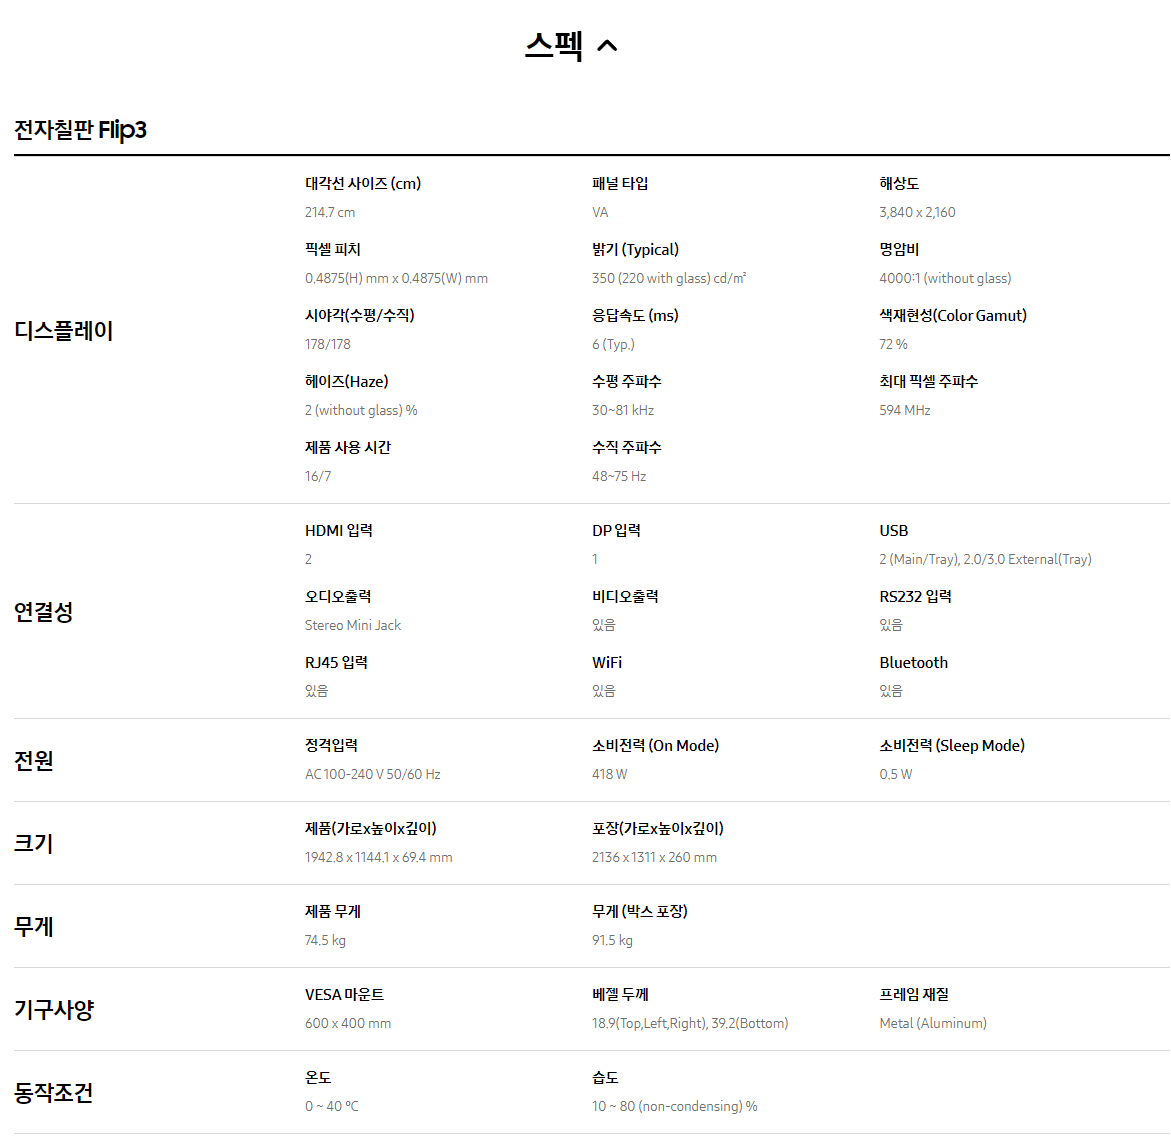This screenshot has width=1171, height=1137.
Task: Click the 해상도 label
Action: pos(899,184)
